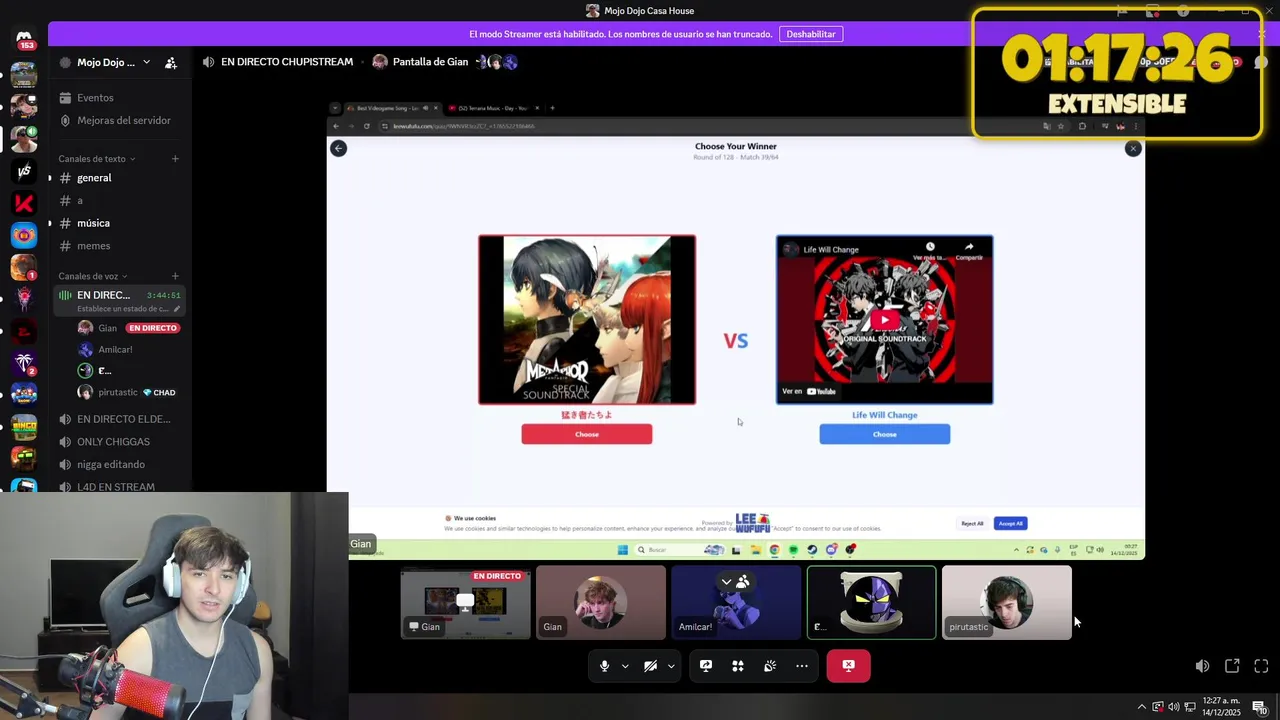Click Gian's camera video tile

(600, 602)
